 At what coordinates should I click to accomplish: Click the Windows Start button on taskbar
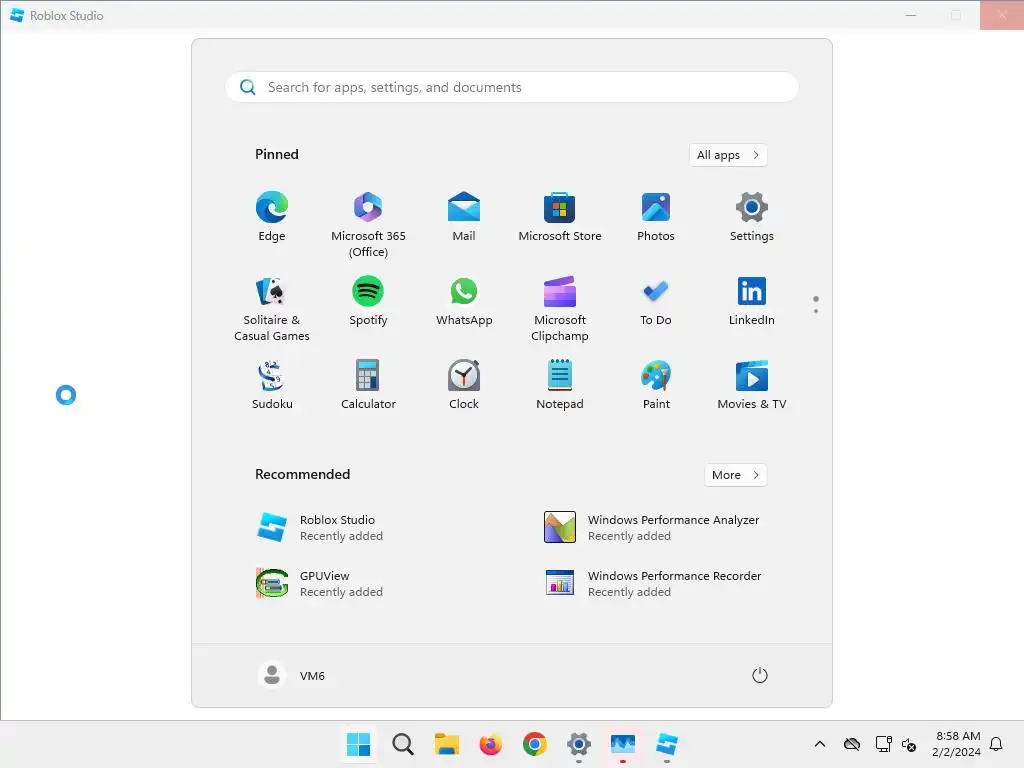(x=359, y=744)
